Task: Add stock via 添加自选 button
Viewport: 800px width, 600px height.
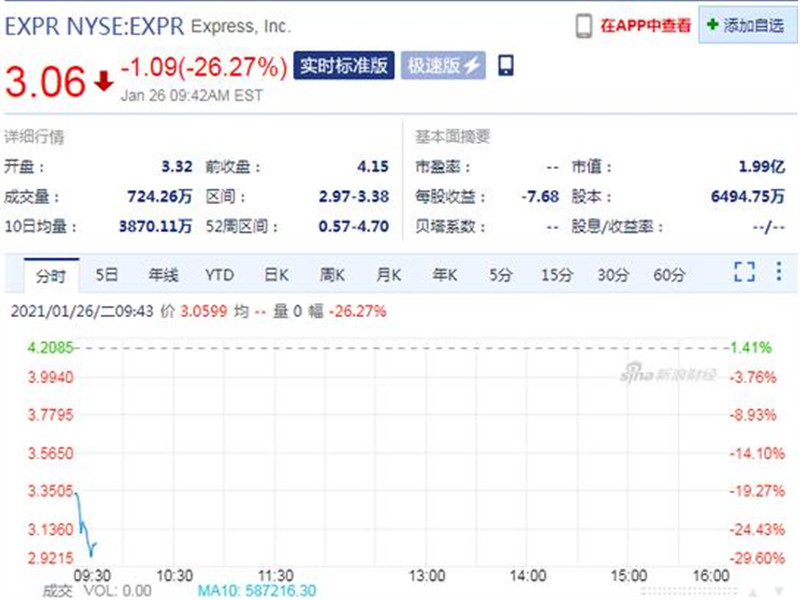Action: (x=747, y=25)
